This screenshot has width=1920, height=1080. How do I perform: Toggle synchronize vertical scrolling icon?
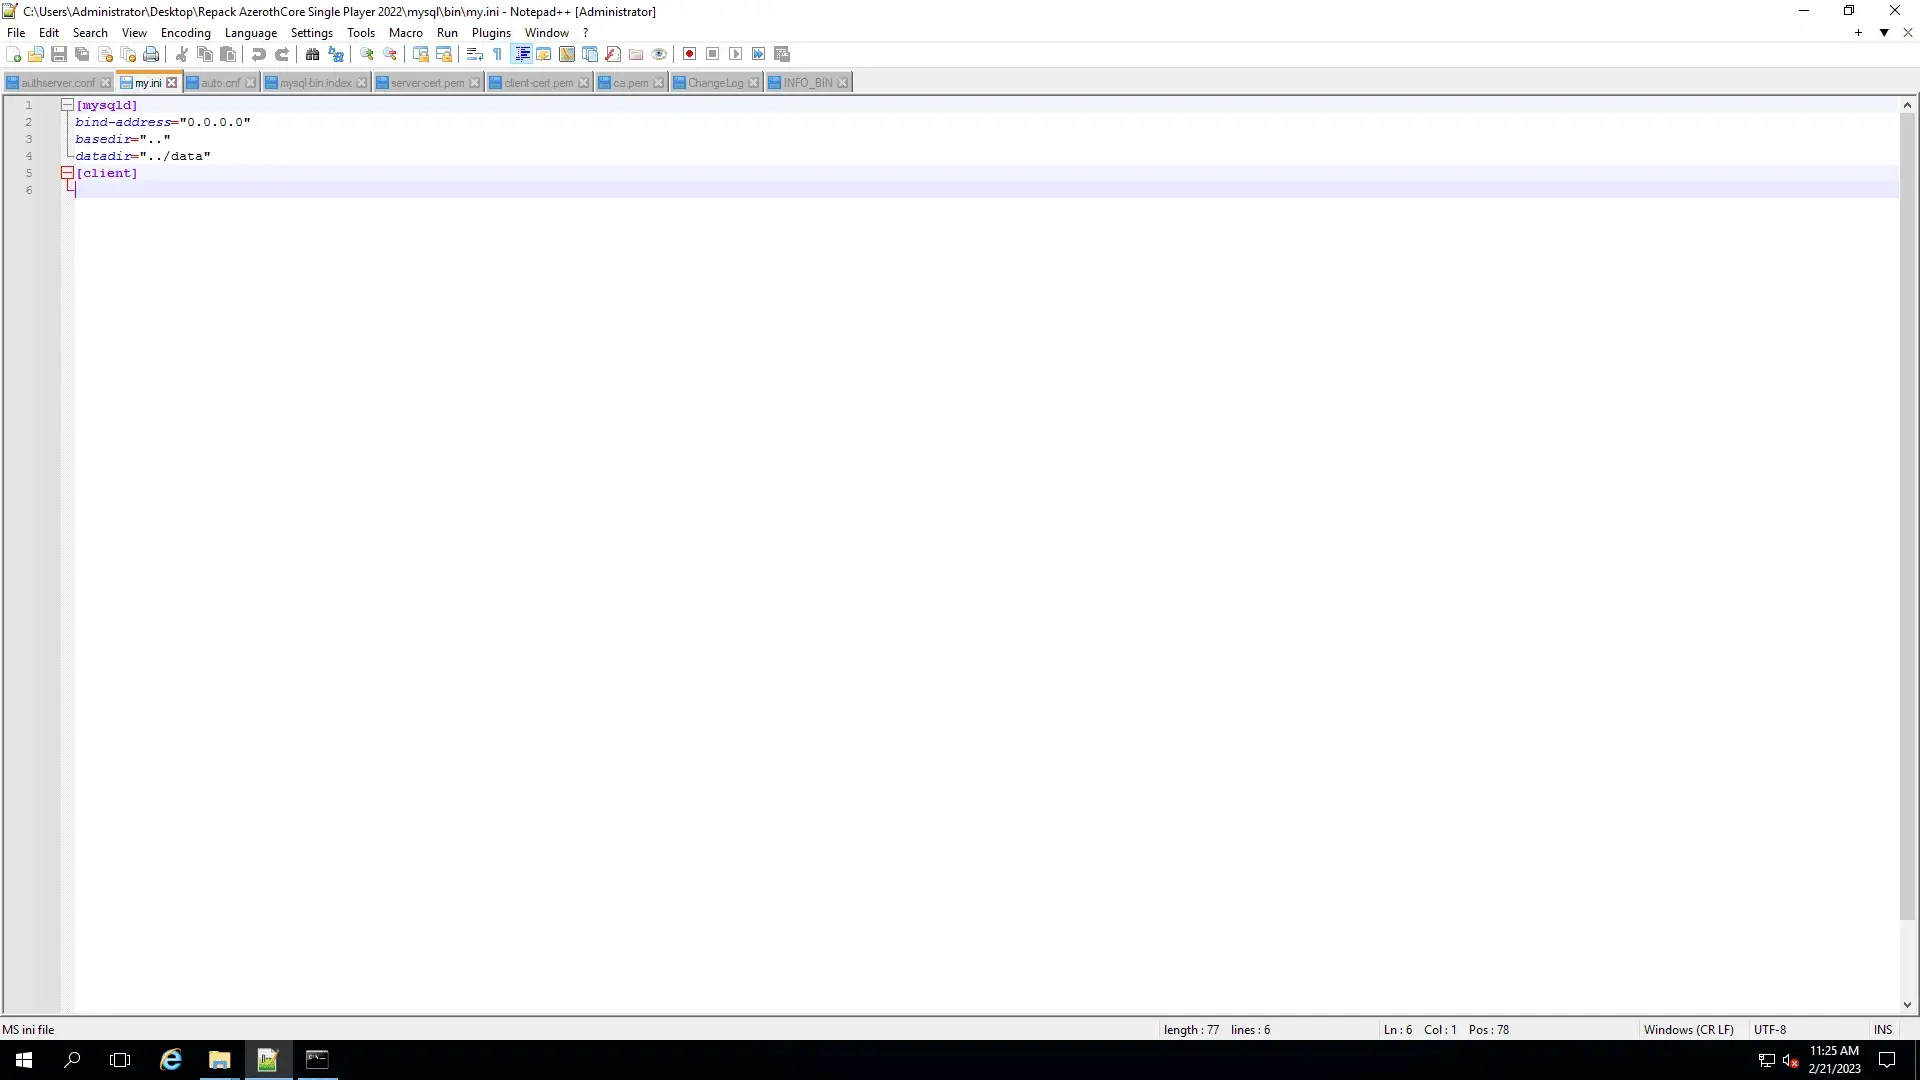pyautogui.click(x=421, y=54)
